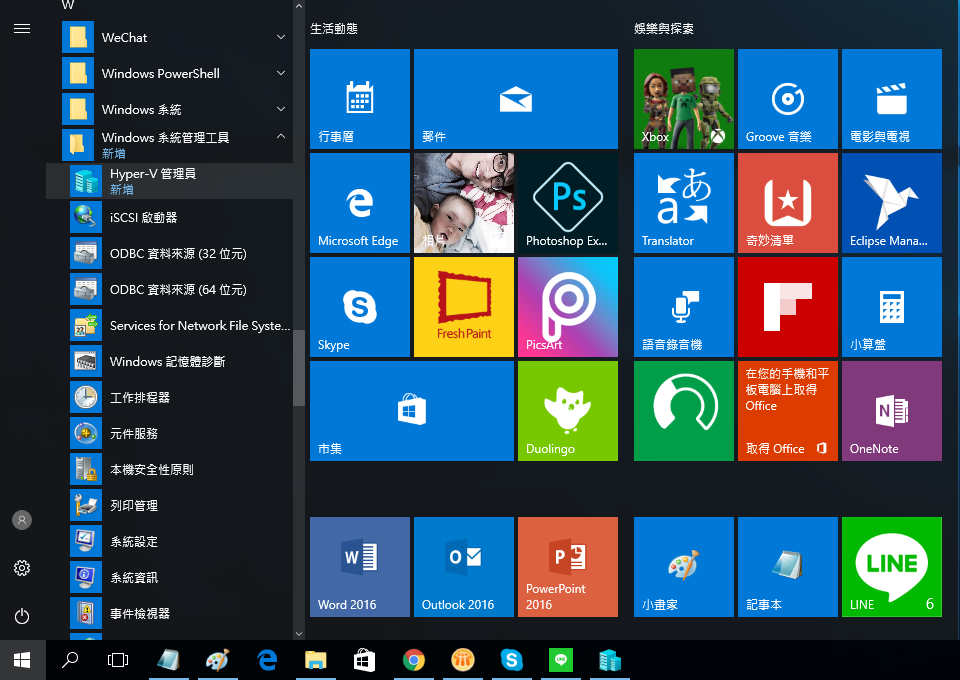Launch Eclipse Manager tile
This screenshot has height=680, width=960.
click(x=891, y=203)
